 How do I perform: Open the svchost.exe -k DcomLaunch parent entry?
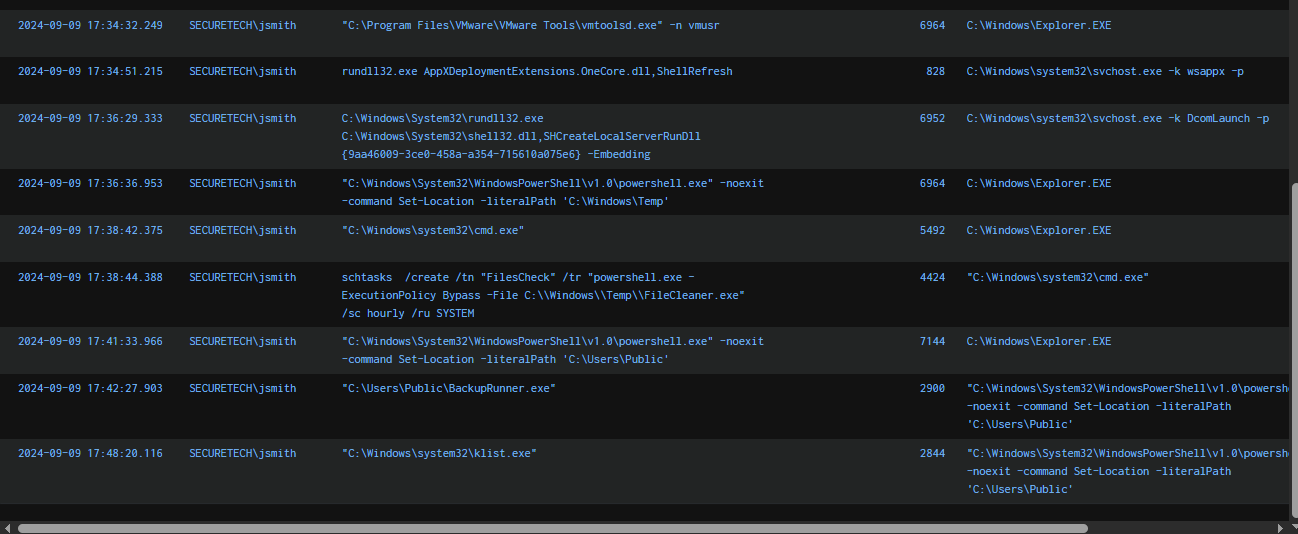click(x=1117, y=119)
